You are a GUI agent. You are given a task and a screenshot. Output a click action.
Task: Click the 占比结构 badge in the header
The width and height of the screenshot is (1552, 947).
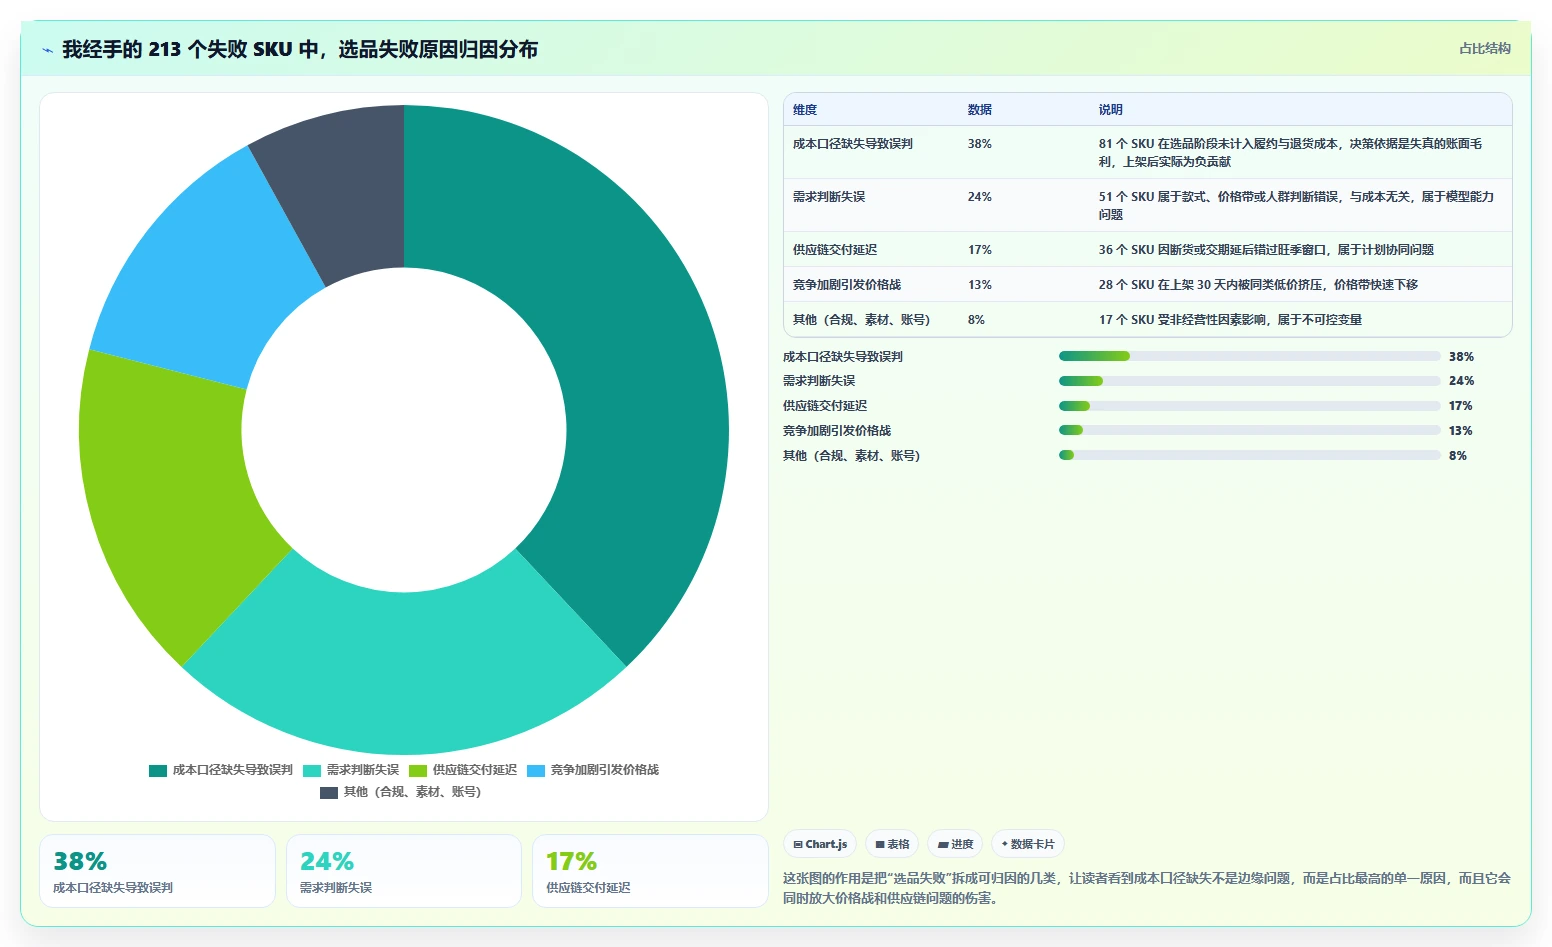(x=1484, y=48)
